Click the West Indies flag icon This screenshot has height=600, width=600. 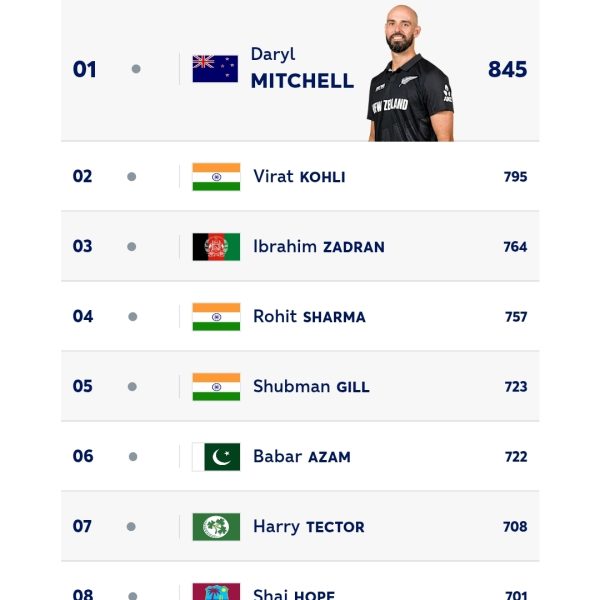216,592
